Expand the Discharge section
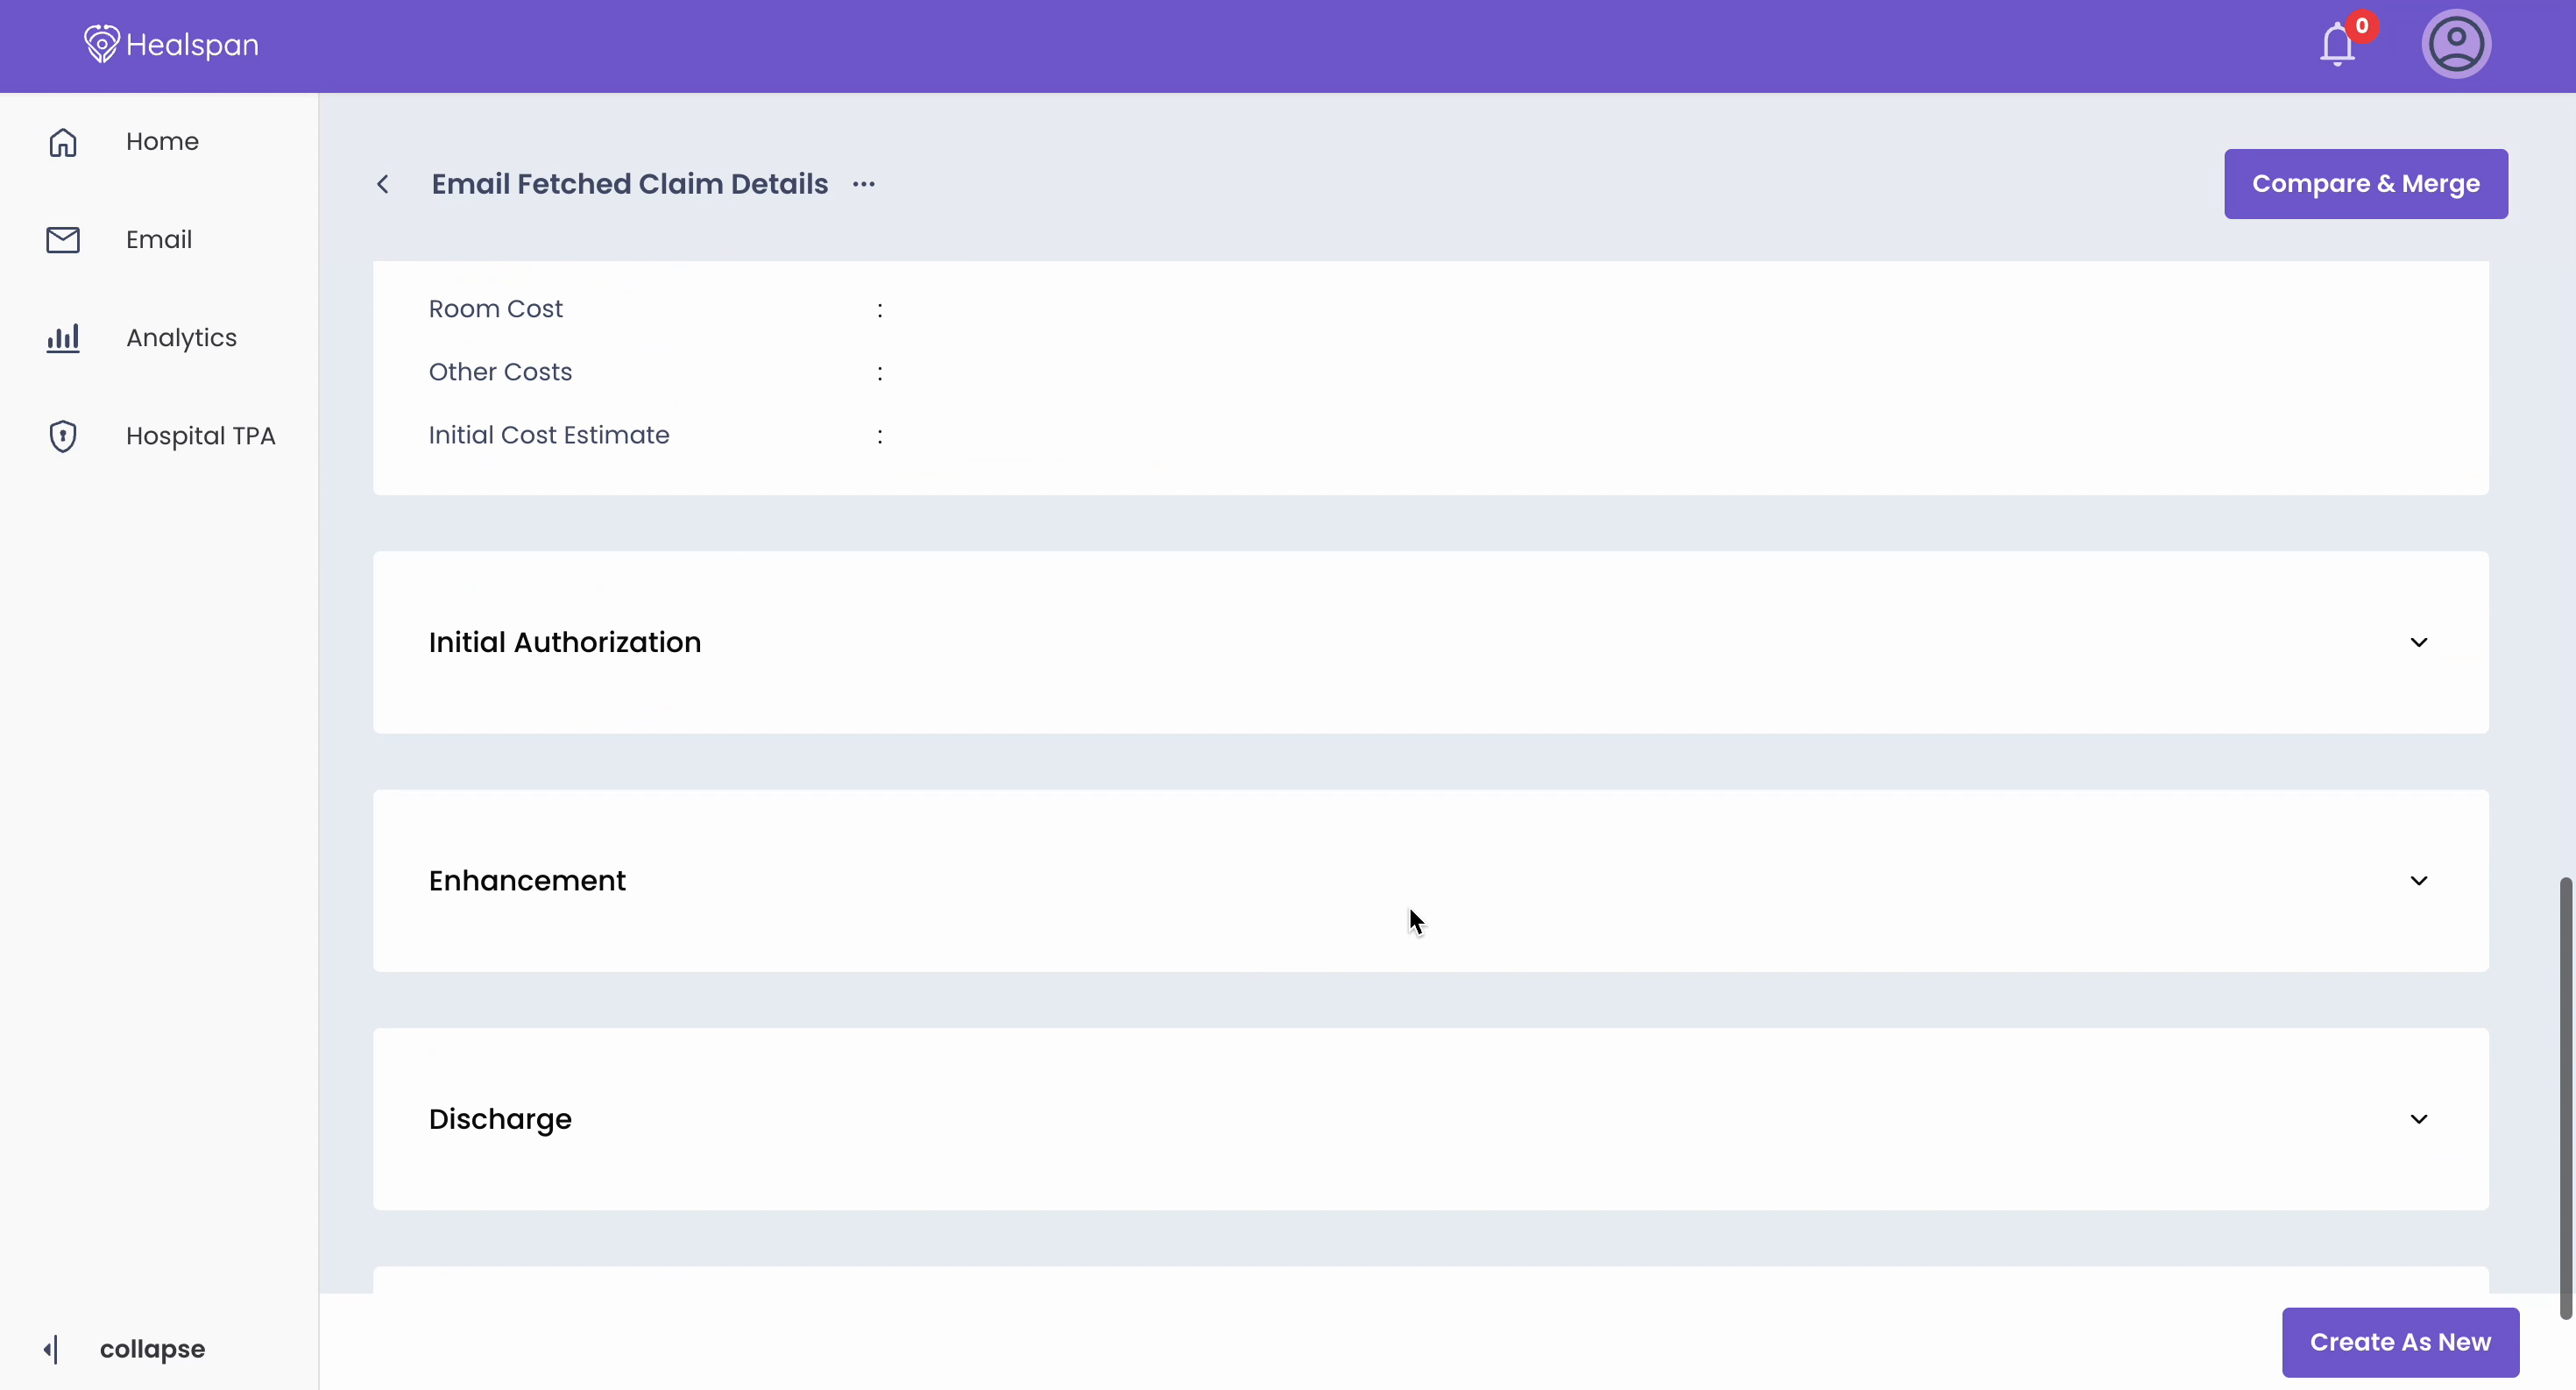This screenshot has width=2576, height=1390. tap(2419, 1119)
